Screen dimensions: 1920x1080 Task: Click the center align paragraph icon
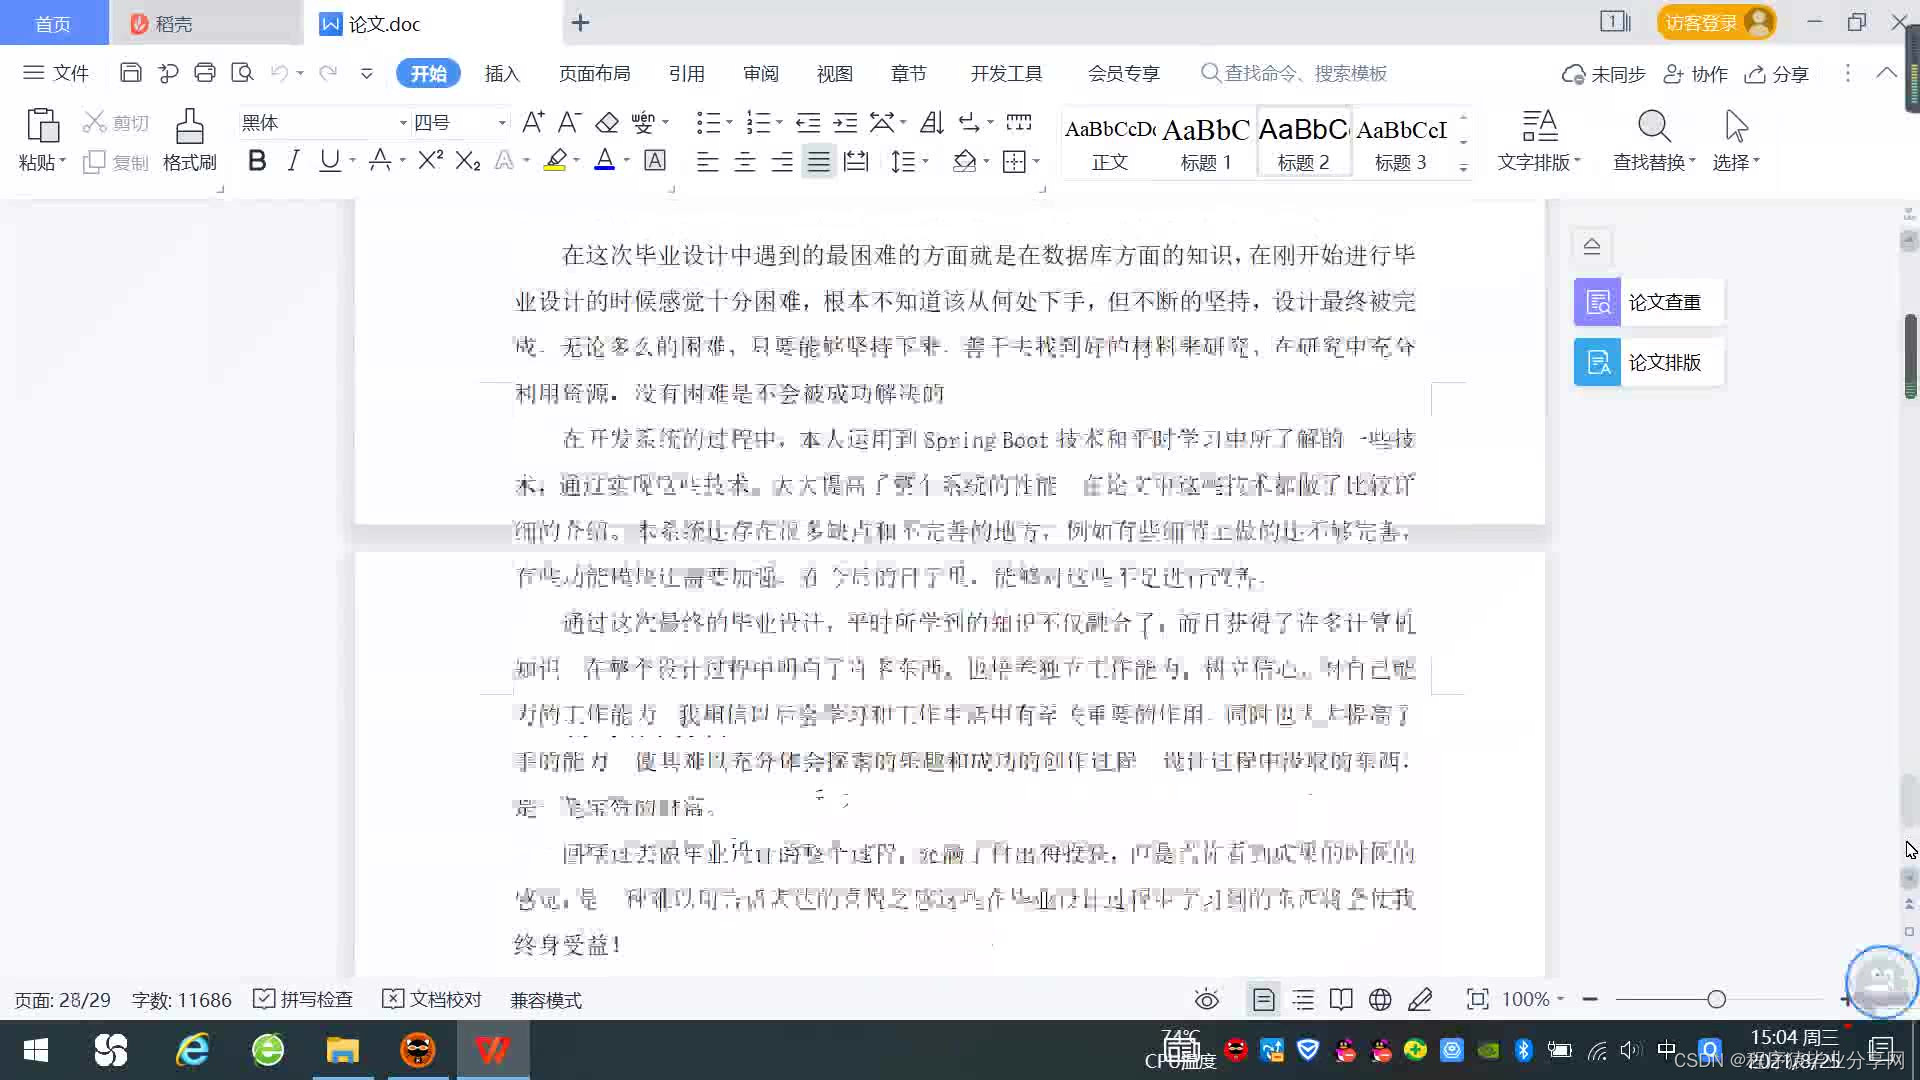click(745, 162)
